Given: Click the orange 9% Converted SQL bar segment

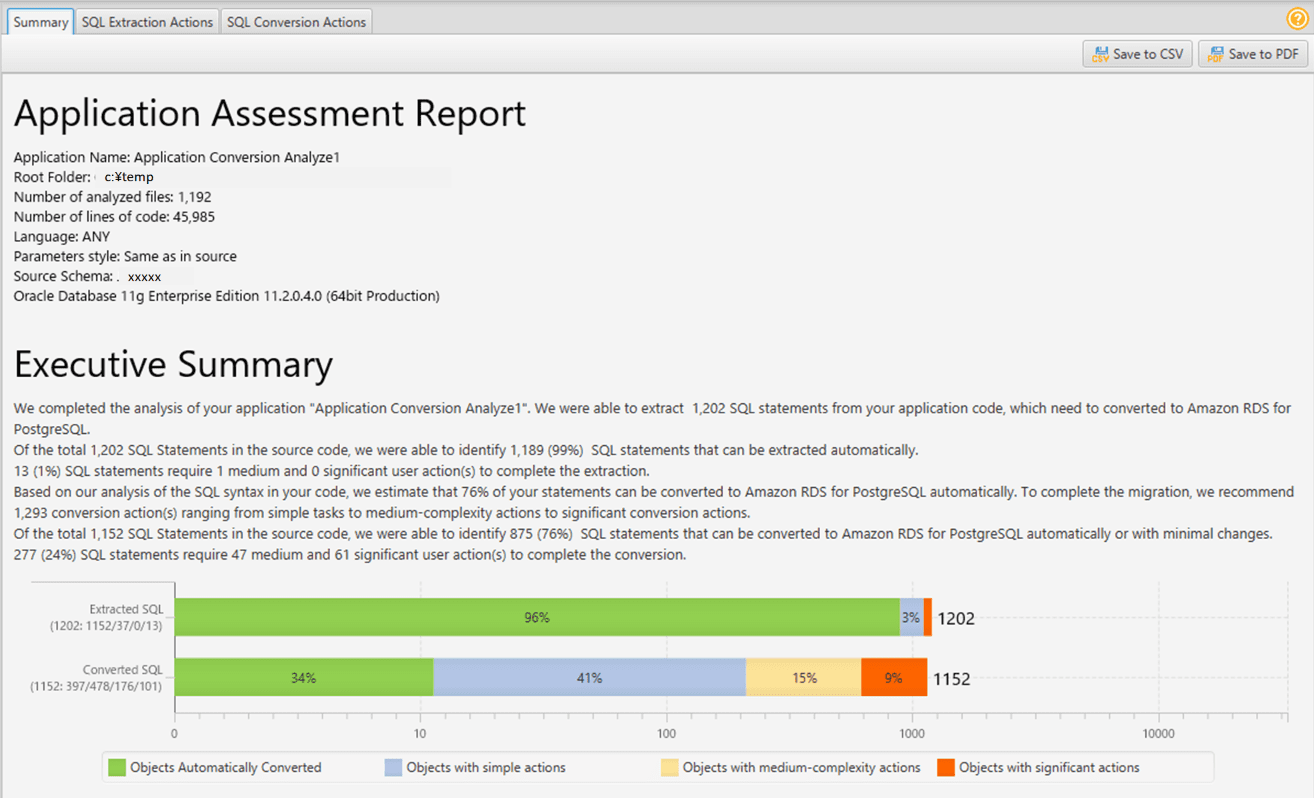Looking at the screenshot, I should pos(894,677).
